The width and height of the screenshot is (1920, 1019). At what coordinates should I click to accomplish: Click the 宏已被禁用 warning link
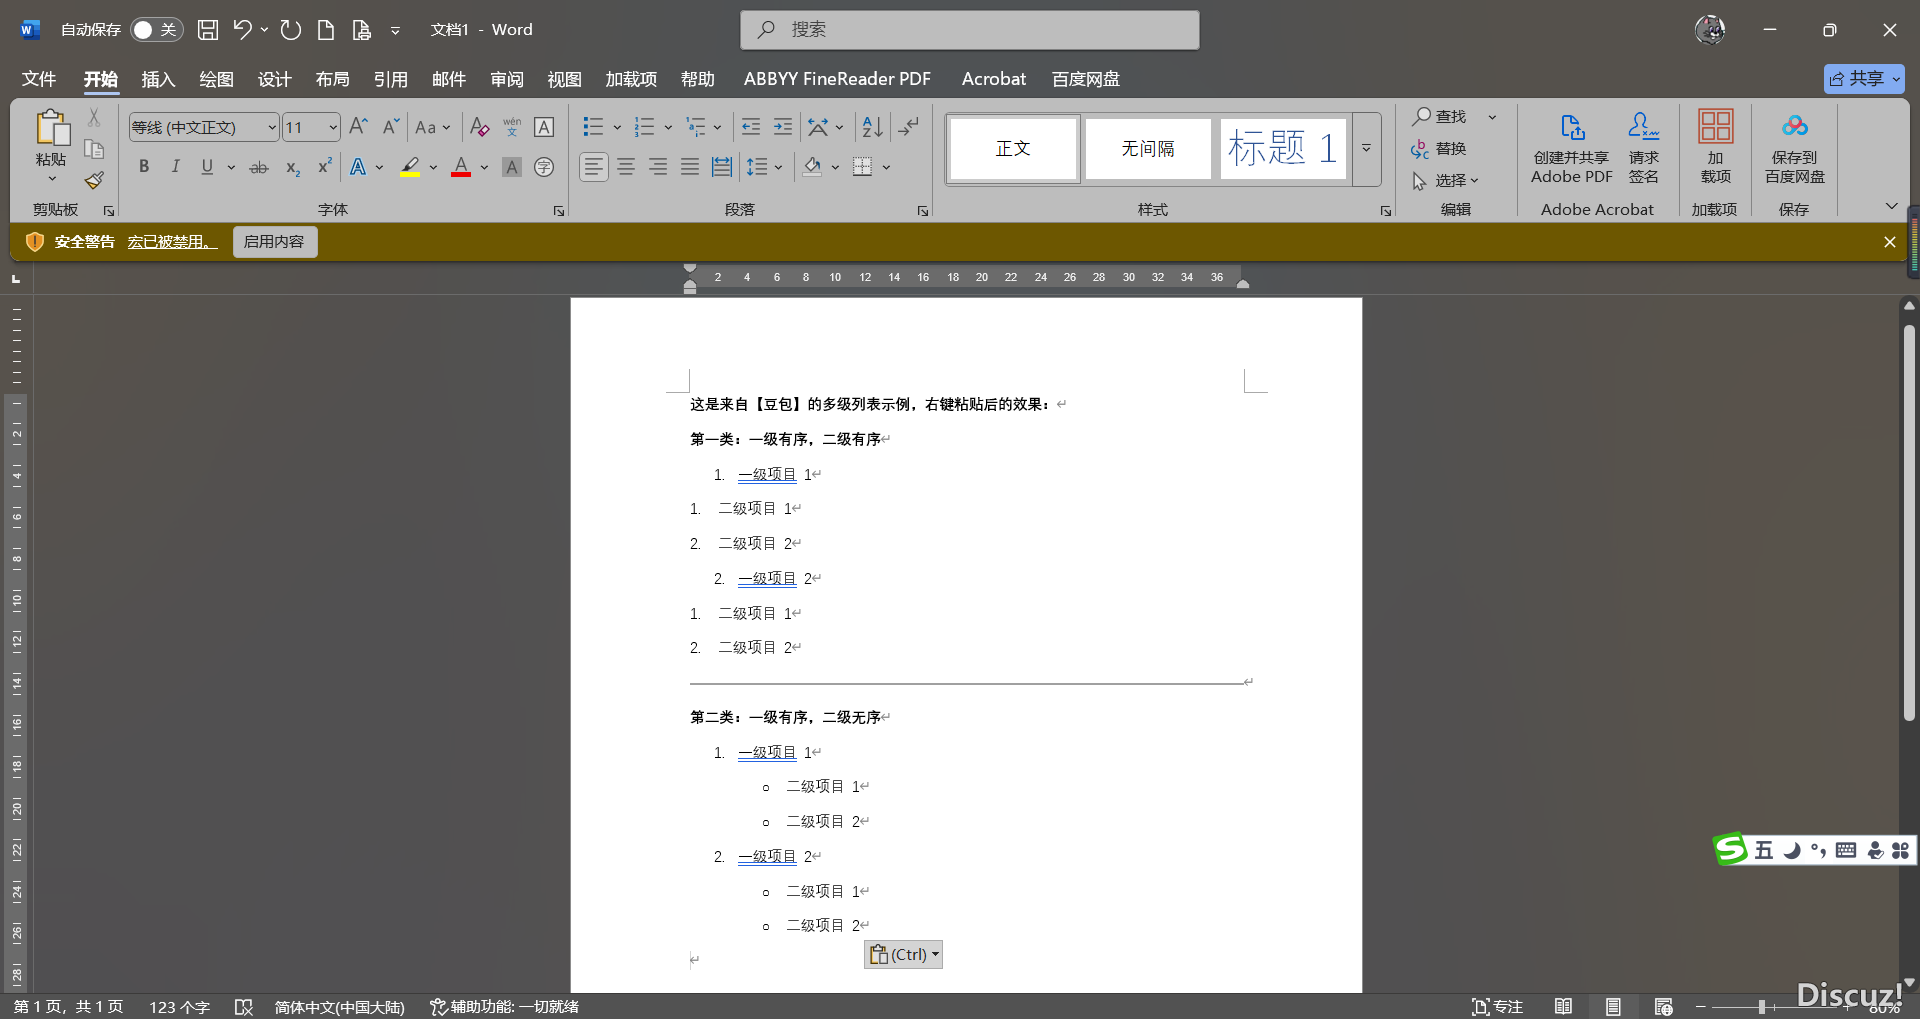pos(171,241)
